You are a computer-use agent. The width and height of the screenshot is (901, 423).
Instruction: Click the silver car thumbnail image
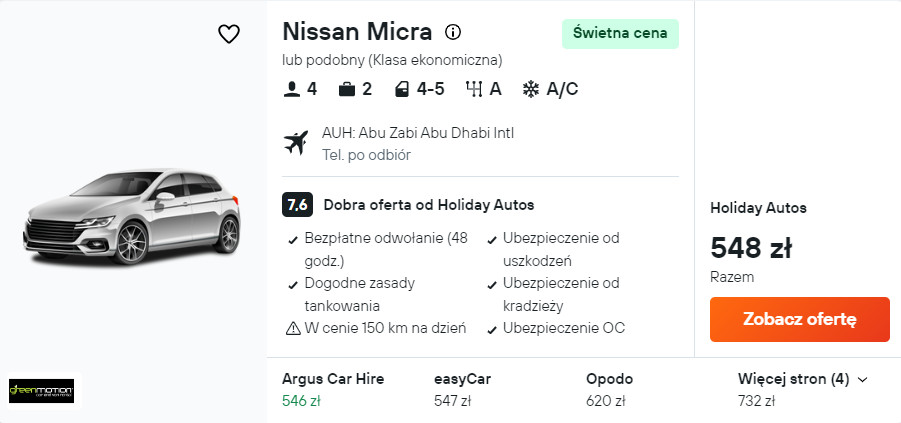point(133,219)
